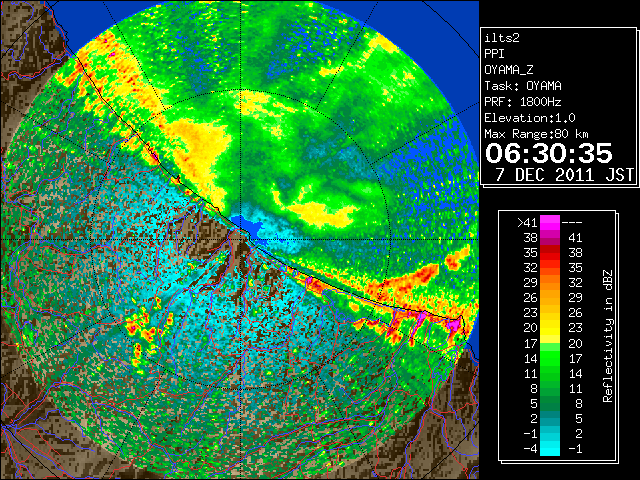Select the 'PRF: 1800Hz' text
640x480 pixels.
(523, 102)
